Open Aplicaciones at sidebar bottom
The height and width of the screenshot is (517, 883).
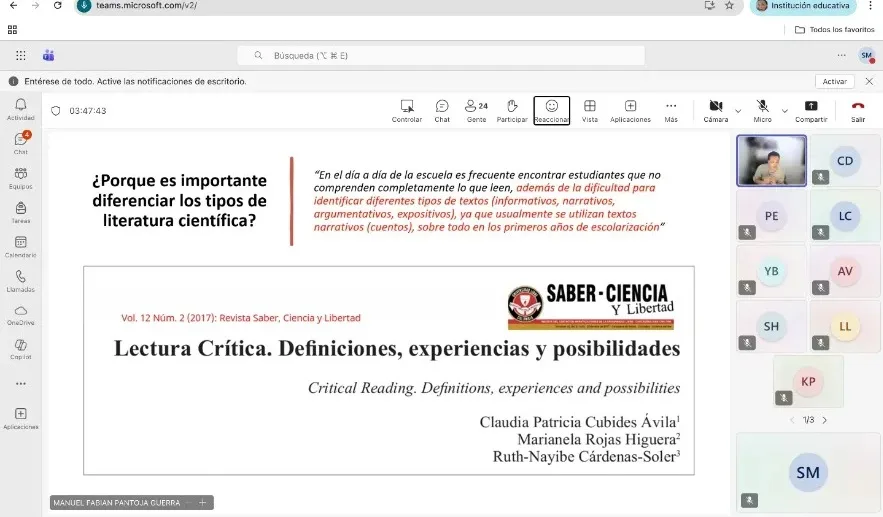21,418
